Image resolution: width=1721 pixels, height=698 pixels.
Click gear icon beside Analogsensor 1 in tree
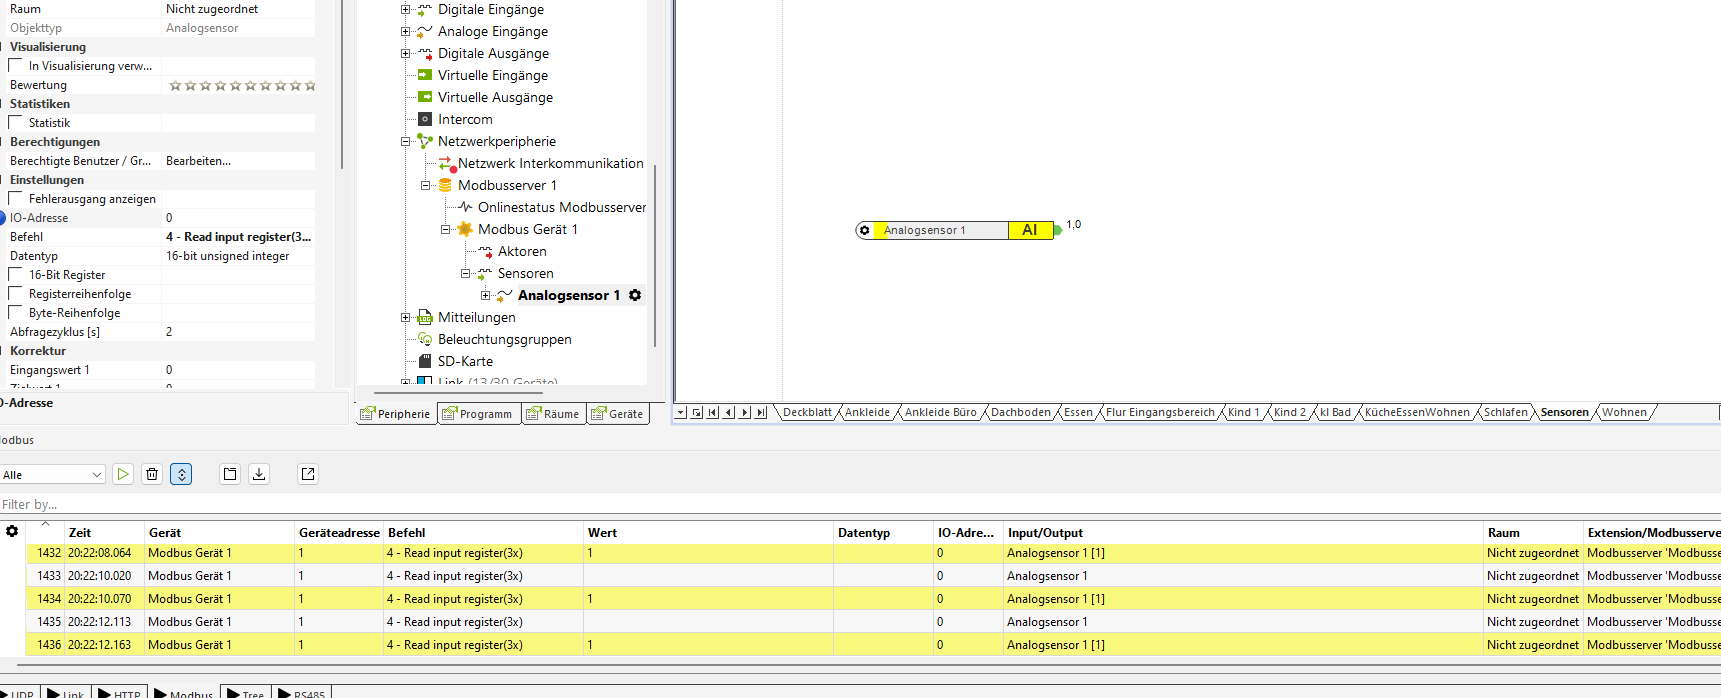pos(635,295)
